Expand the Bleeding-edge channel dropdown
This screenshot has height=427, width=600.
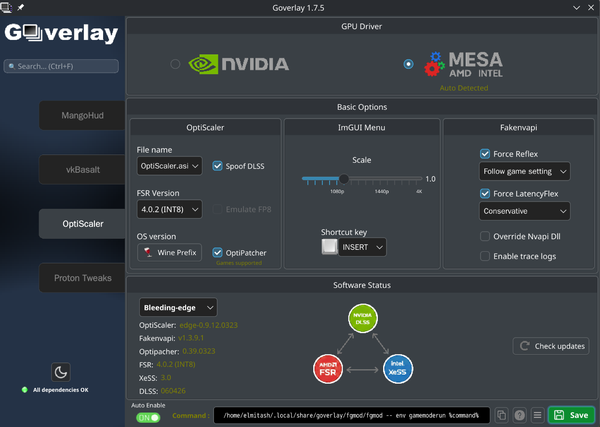click(x=178, y=307)
